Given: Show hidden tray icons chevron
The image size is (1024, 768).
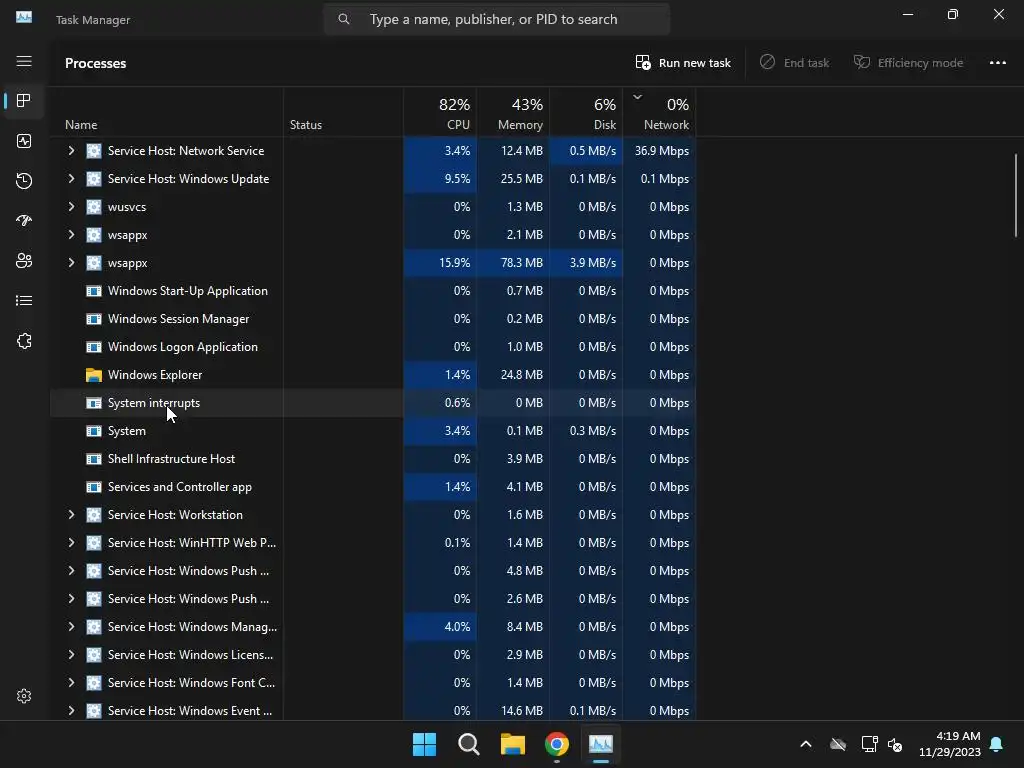Looking at the screenshot, I should (x=806, y=744).
